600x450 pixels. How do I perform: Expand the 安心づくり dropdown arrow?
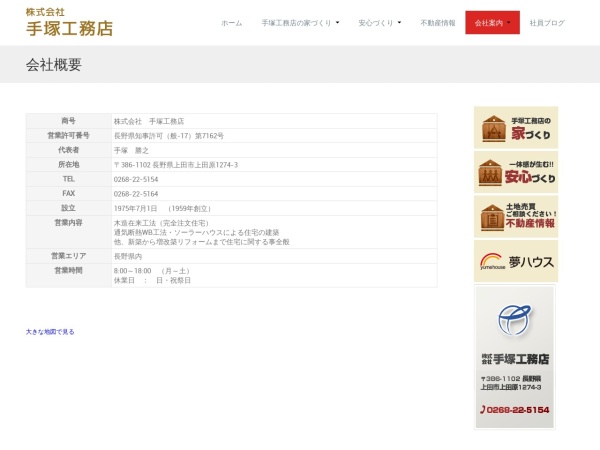pyautogui.click(x=399, y=23)
